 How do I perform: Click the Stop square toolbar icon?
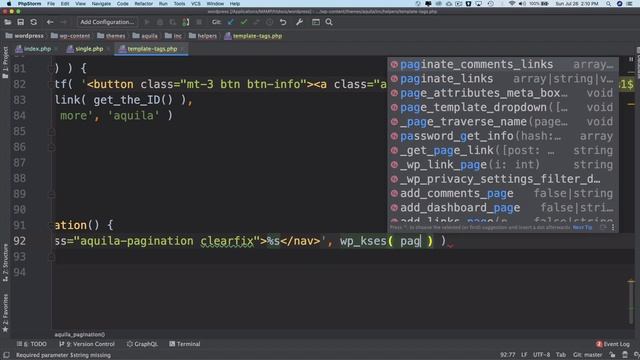pyautogui.click(x=199, y=22)
